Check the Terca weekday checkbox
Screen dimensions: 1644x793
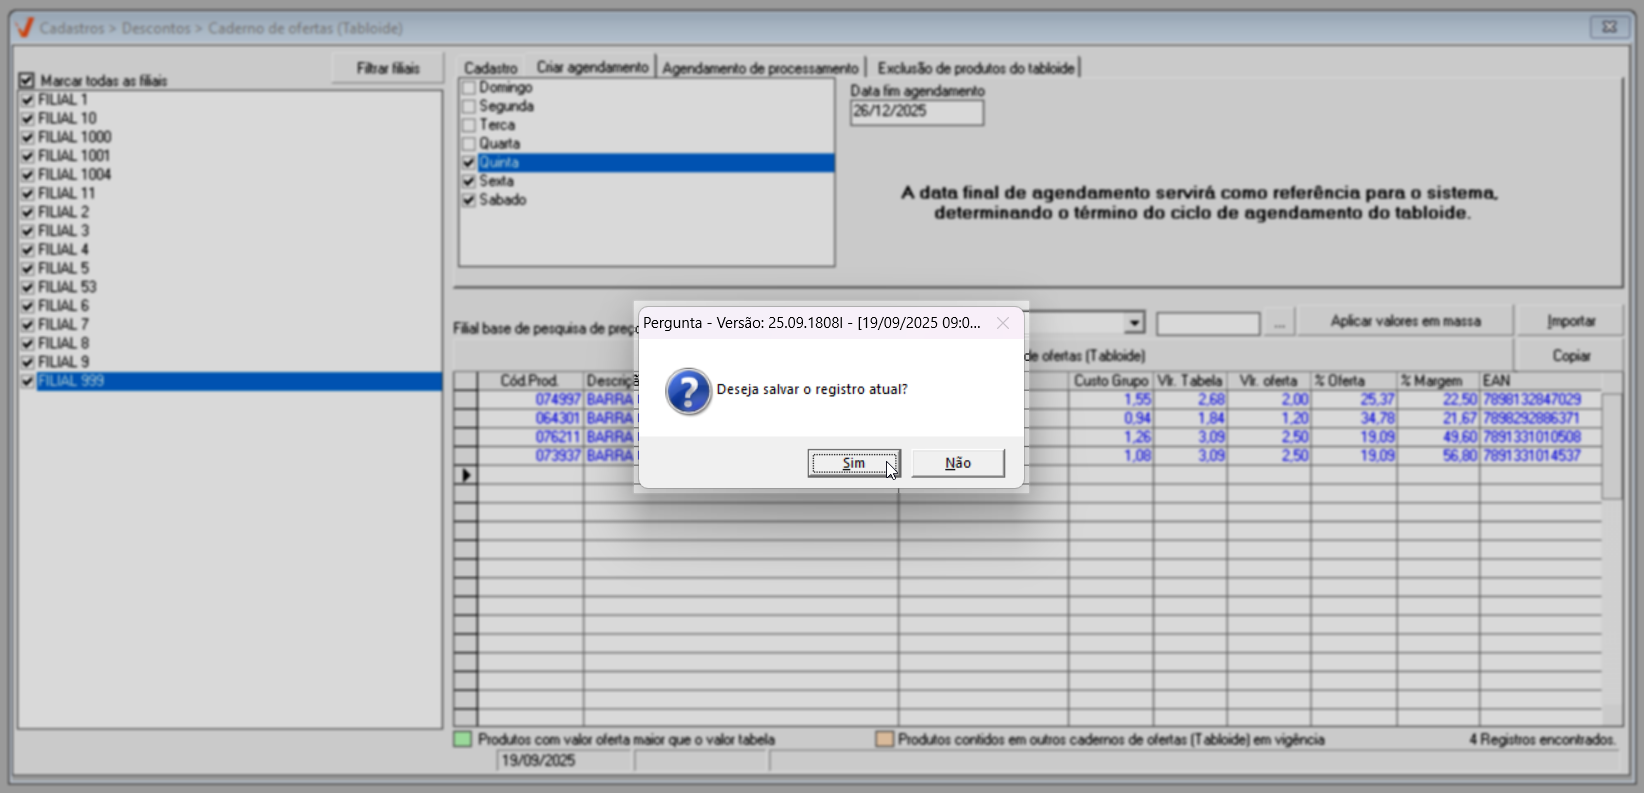tap(468, 125)
